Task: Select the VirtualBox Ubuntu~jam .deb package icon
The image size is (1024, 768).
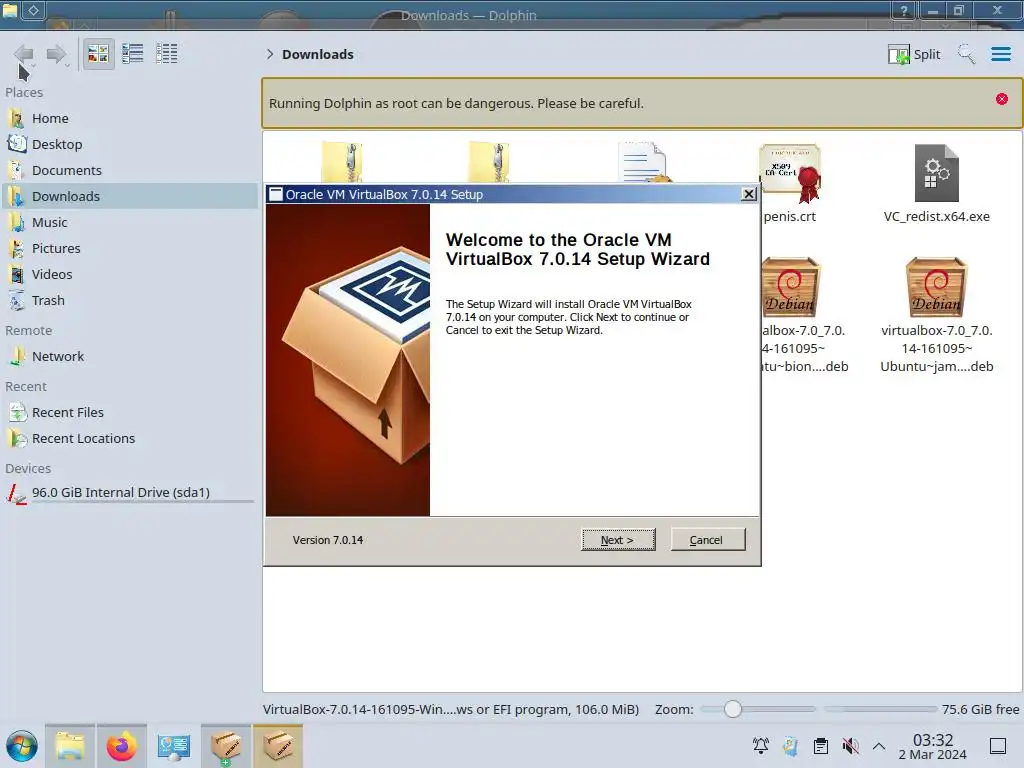Action: [936, 287]
